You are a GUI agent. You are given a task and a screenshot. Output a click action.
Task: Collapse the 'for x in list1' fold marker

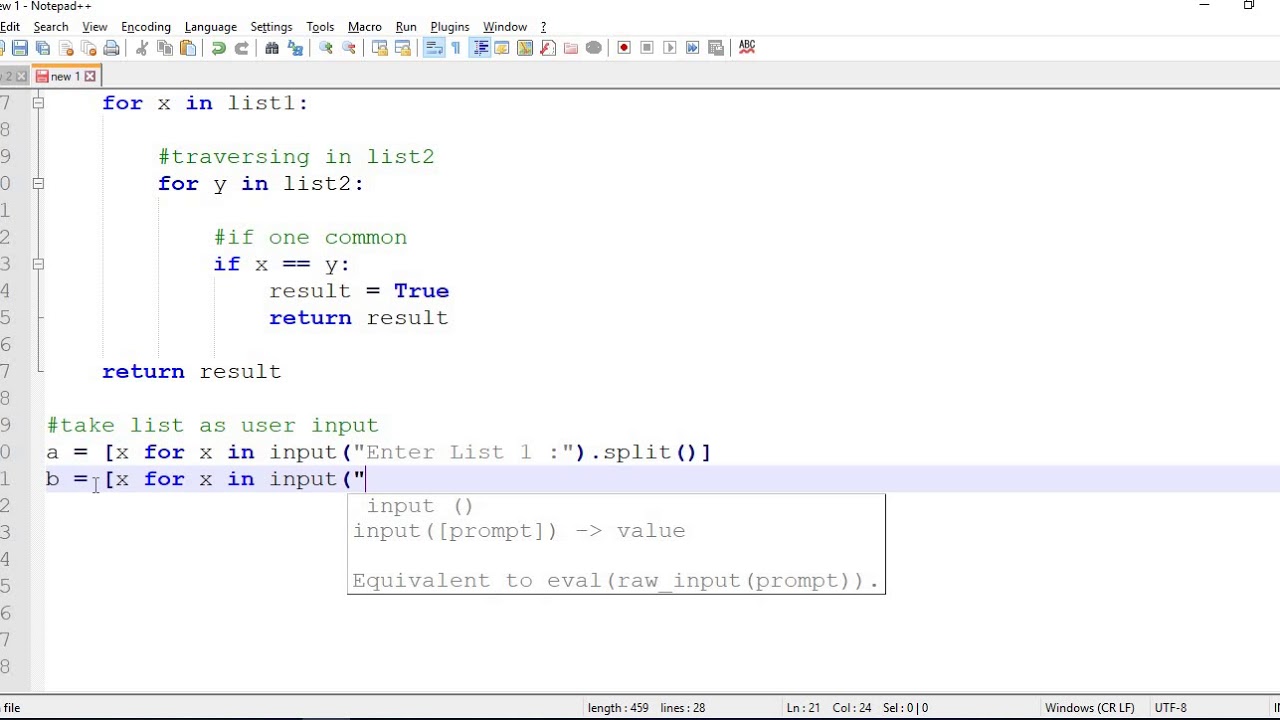38,102
